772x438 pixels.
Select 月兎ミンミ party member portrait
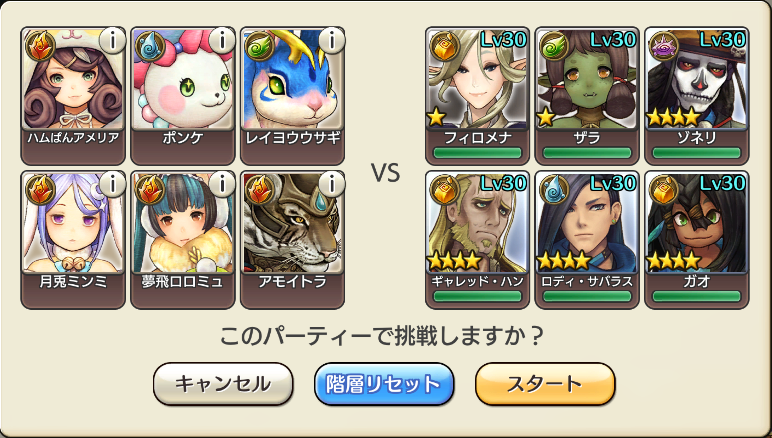pyautogui.click(x=73, y=222)
